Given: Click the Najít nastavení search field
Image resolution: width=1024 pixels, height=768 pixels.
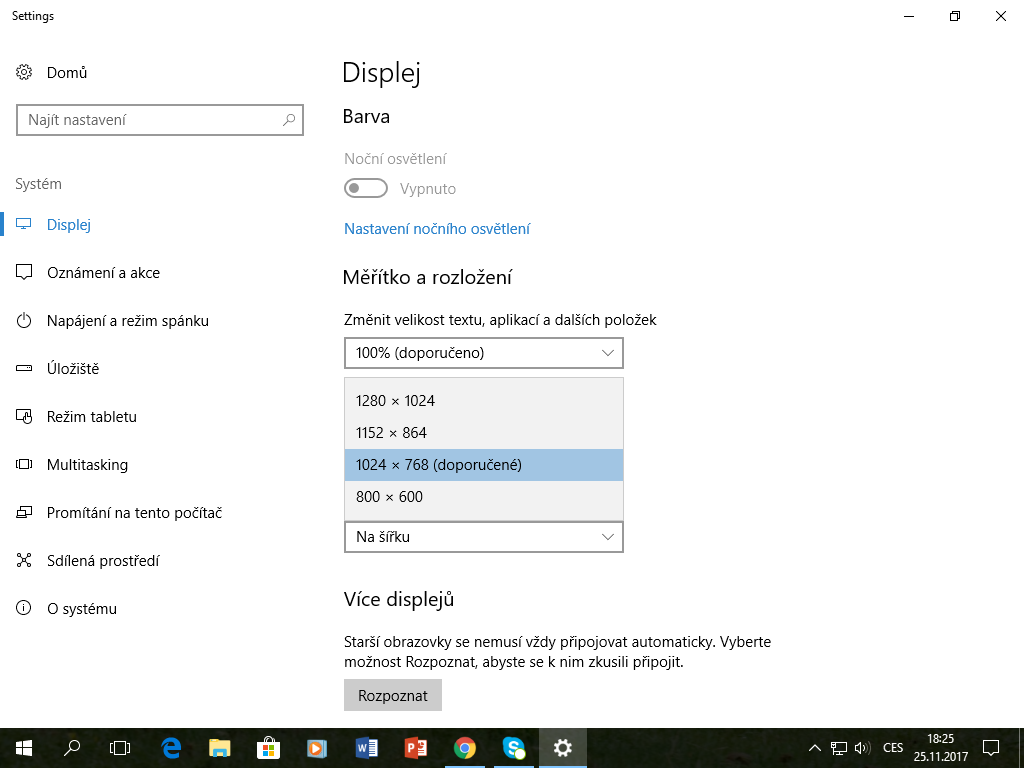Looking at the screenshot, I should pos(160,120).
